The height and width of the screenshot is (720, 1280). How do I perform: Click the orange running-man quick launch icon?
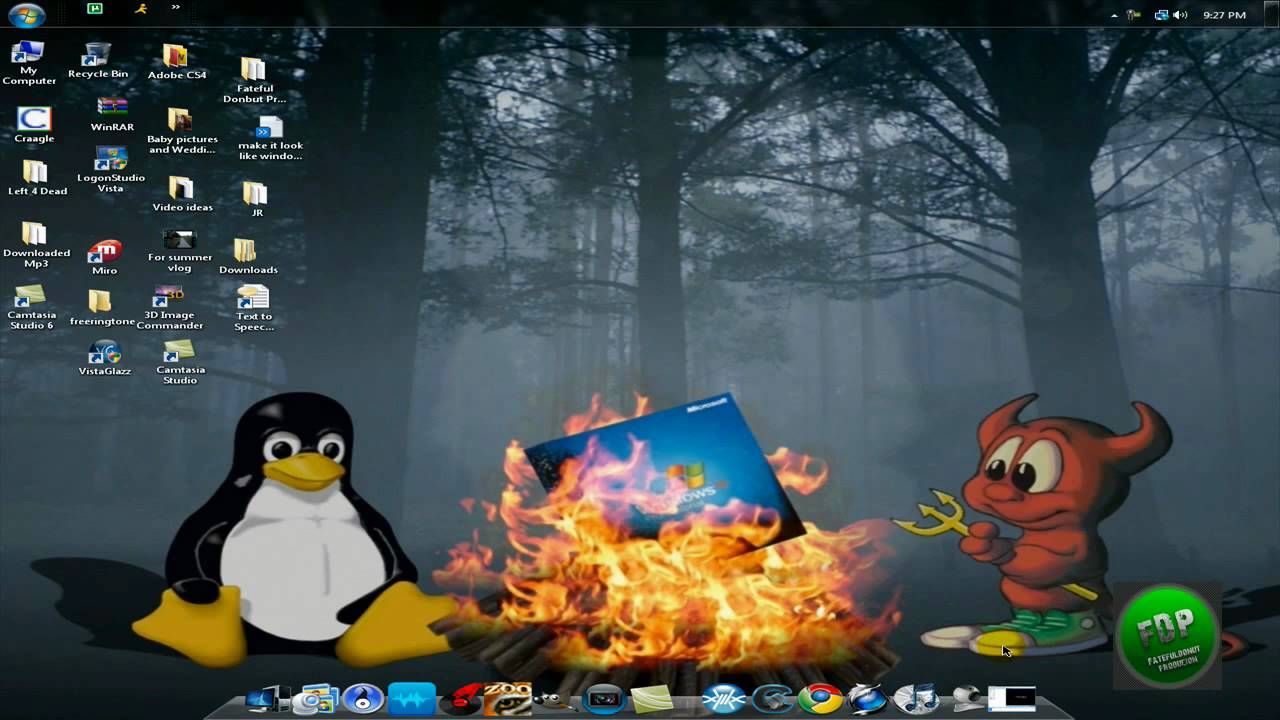coord(143,8)
